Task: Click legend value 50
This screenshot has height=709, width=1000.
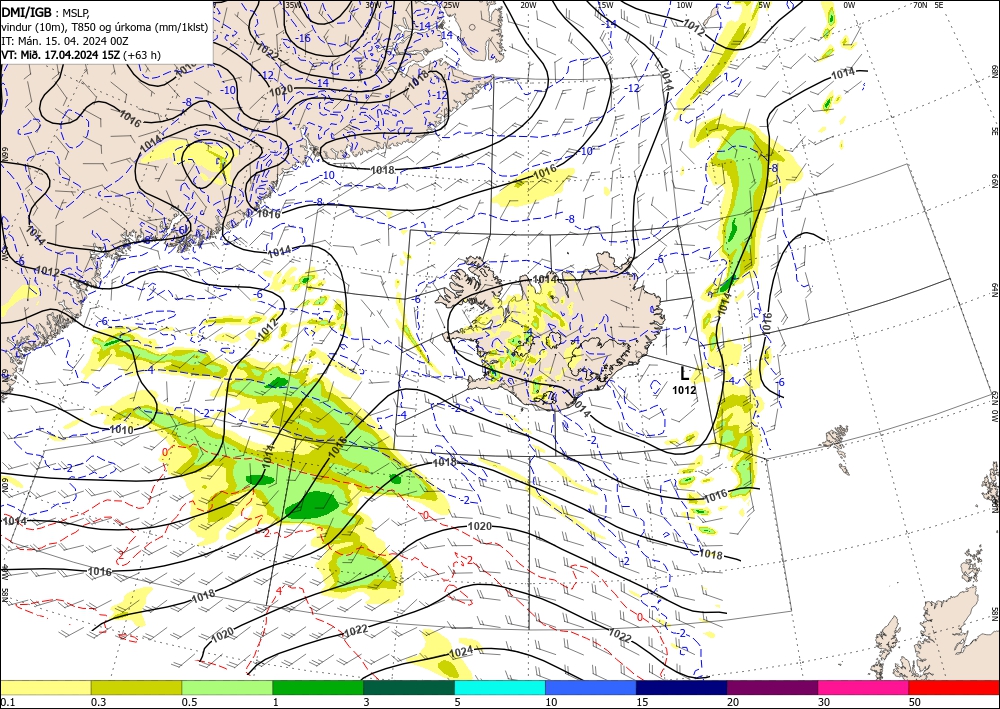Action: (915, 702)
